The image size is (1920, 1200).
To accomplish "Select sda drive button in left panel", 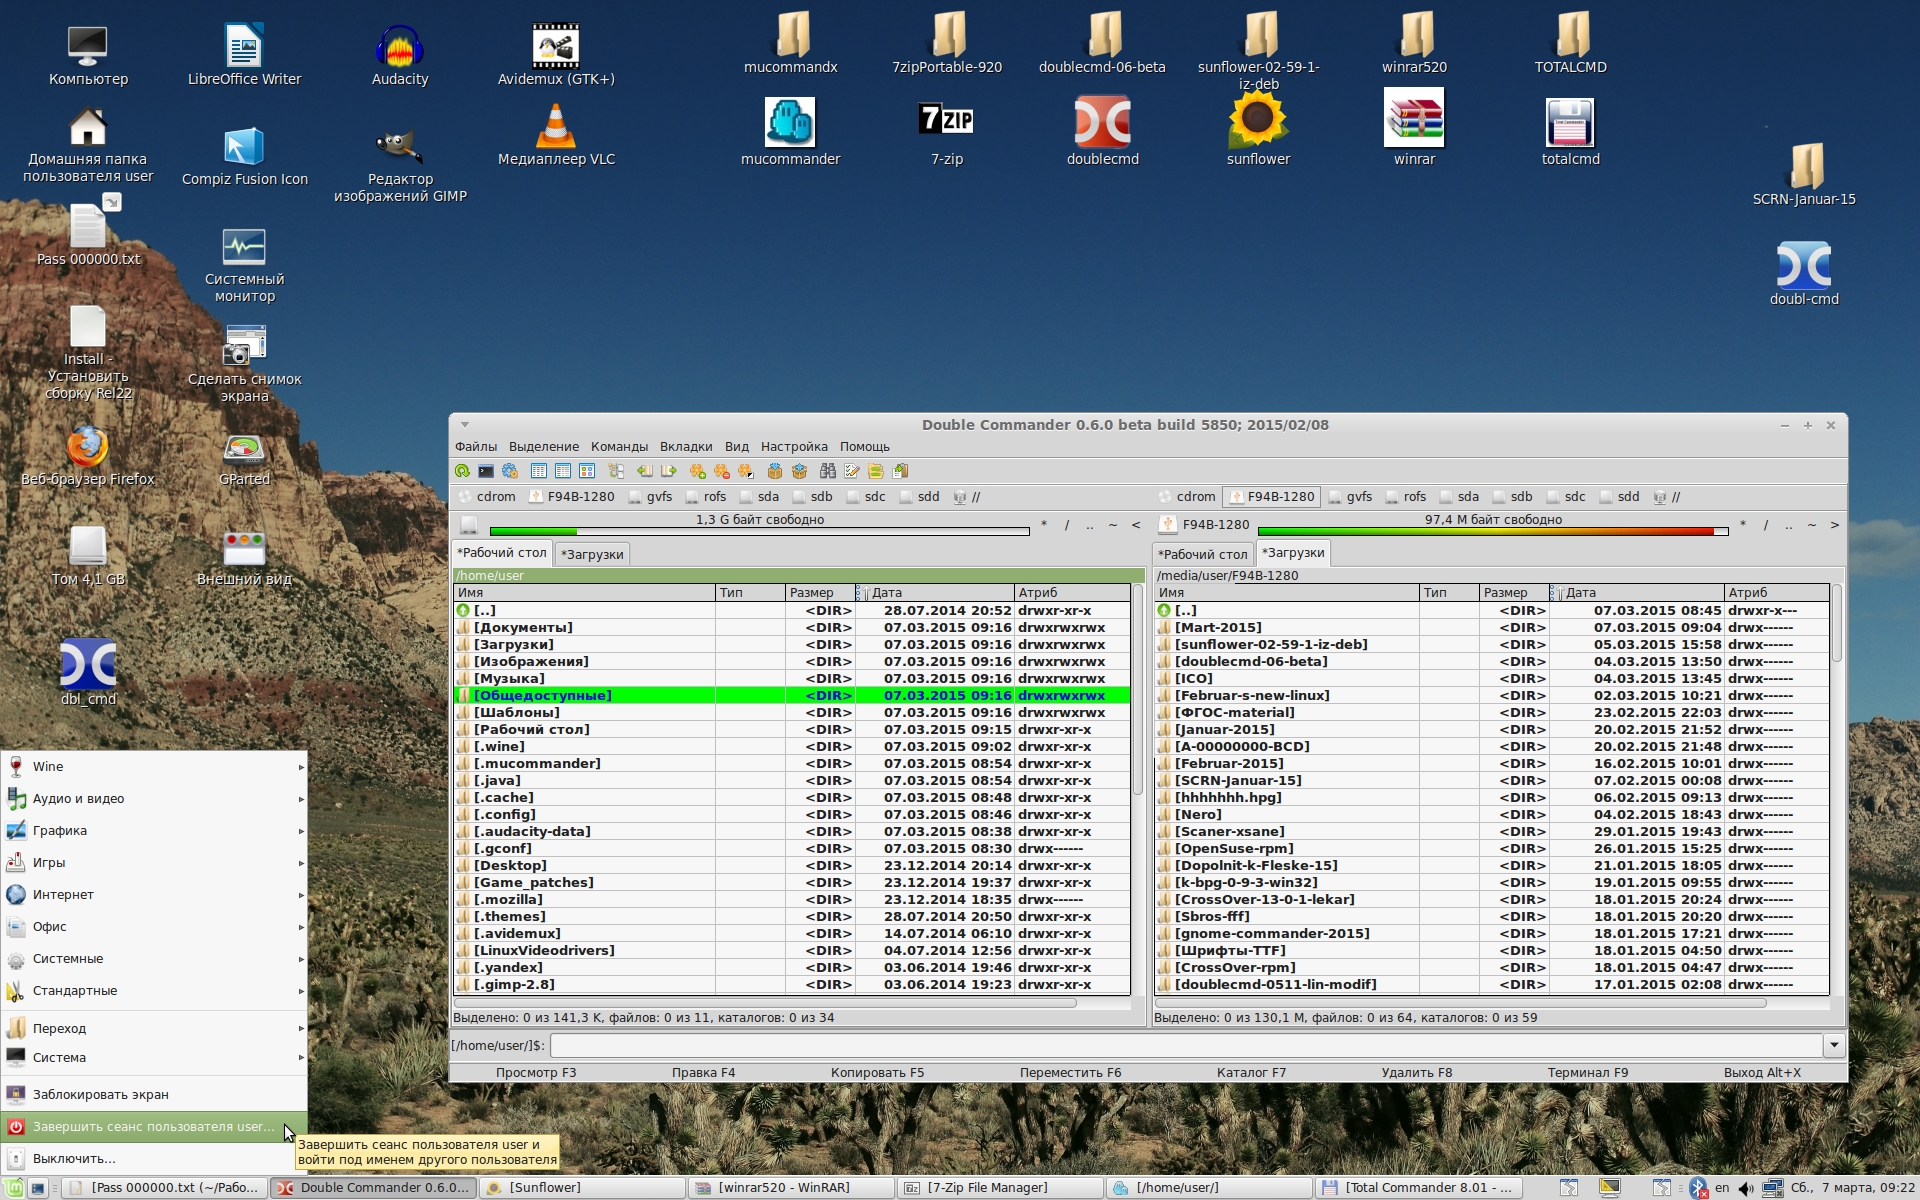I will pyautogui.click(x=760, y=497).
